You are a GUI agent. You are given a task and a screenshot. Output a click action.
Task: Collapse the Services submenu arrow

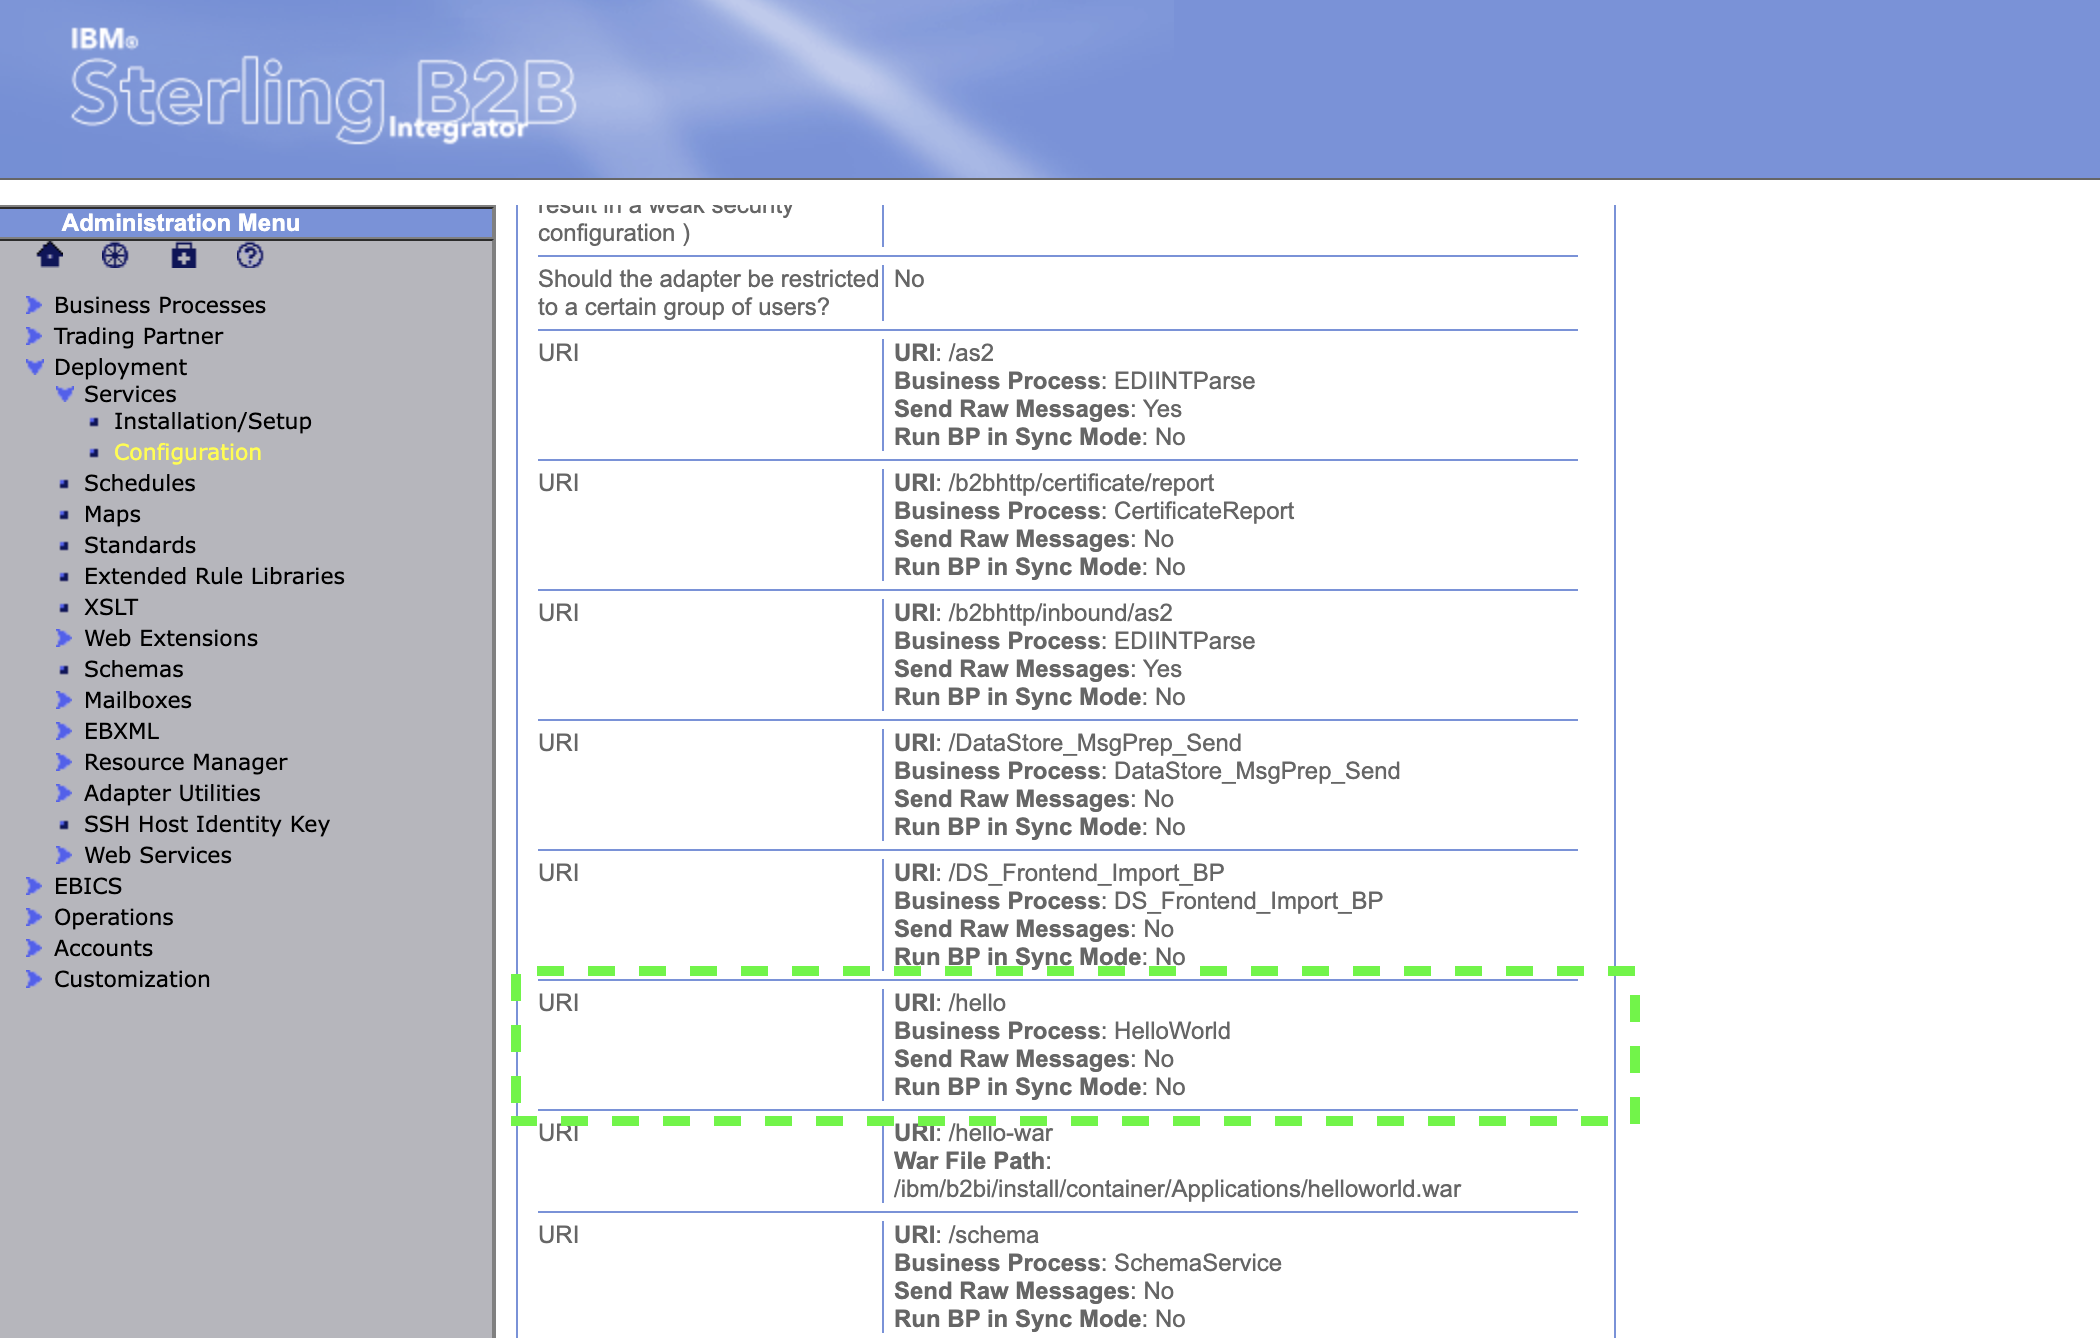65,394
